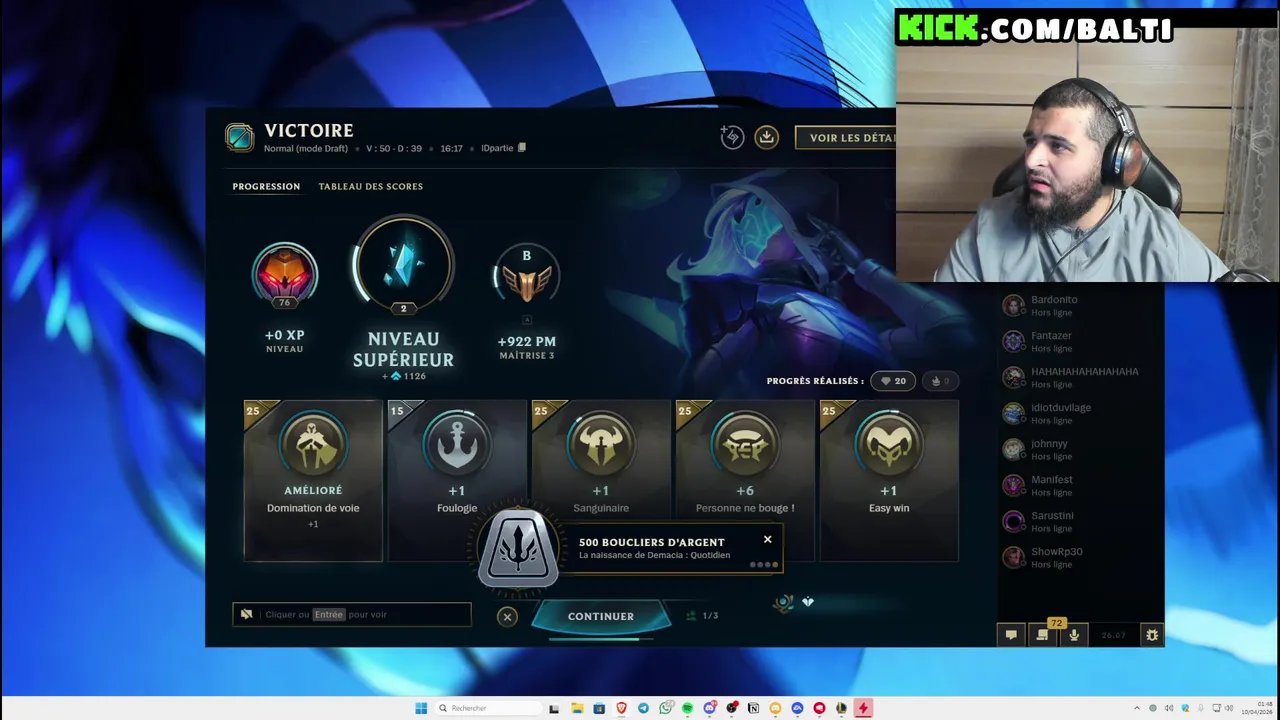
Task: Click the advanced stats icon beside download
Action: coord(732,137)
